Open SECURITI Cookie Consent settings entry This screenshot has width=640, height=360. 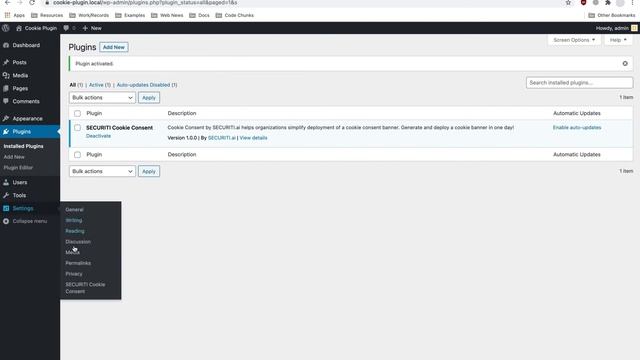pos(85,288)
